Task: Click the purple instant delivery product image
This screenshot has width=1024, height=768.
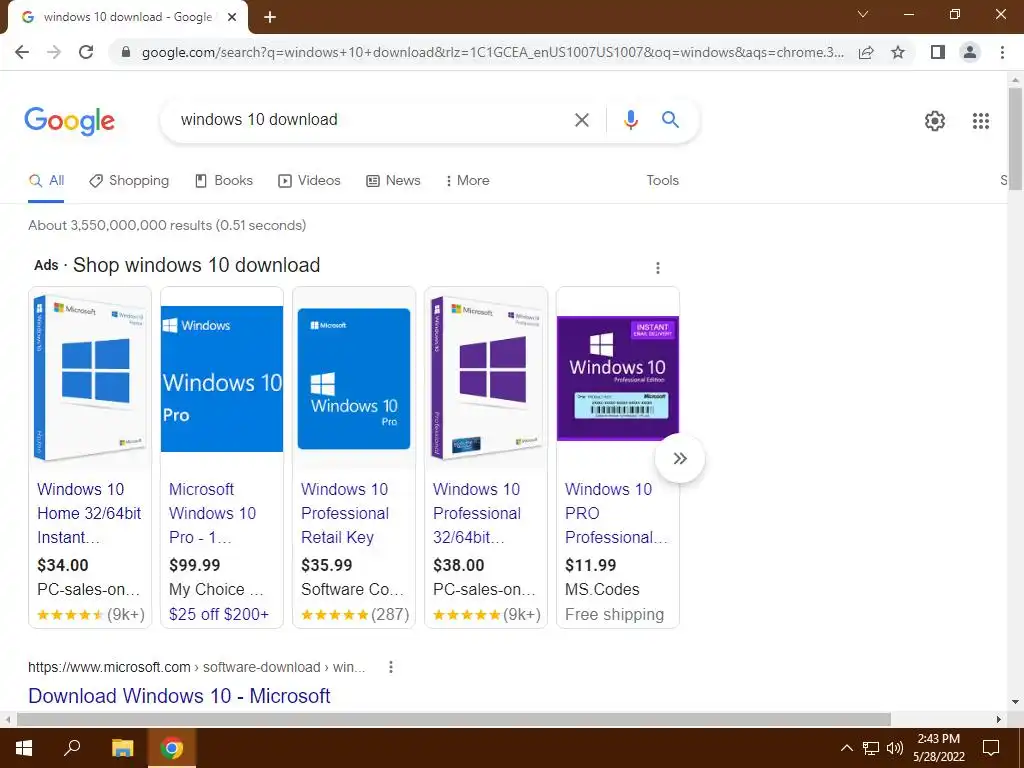Action: click(618, 378)
